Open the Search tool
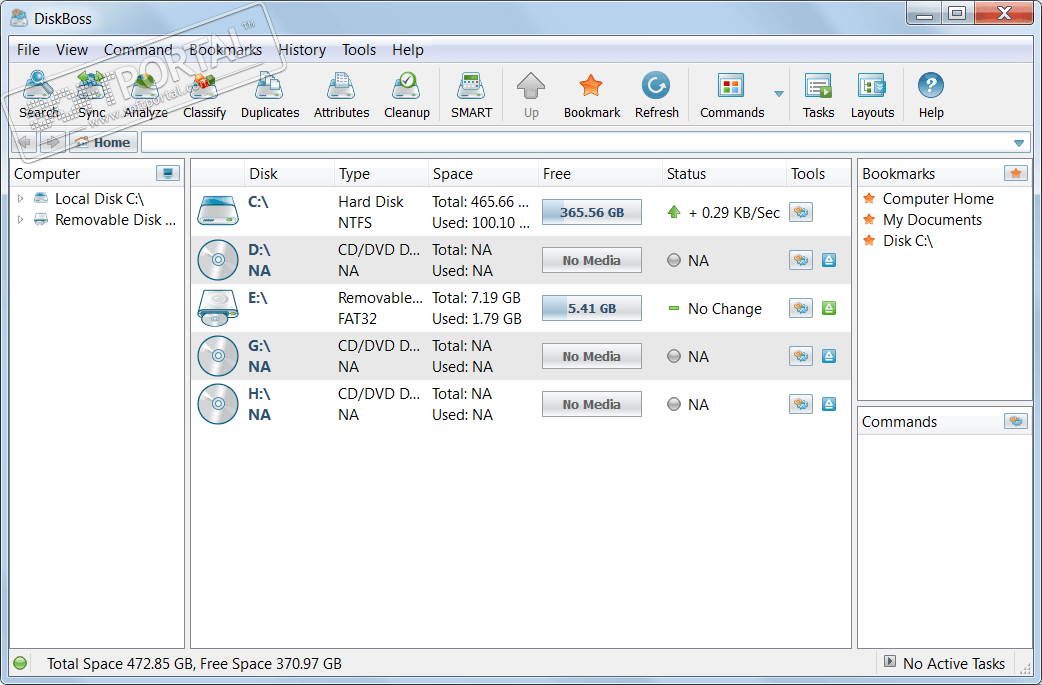 click(39, 94)
